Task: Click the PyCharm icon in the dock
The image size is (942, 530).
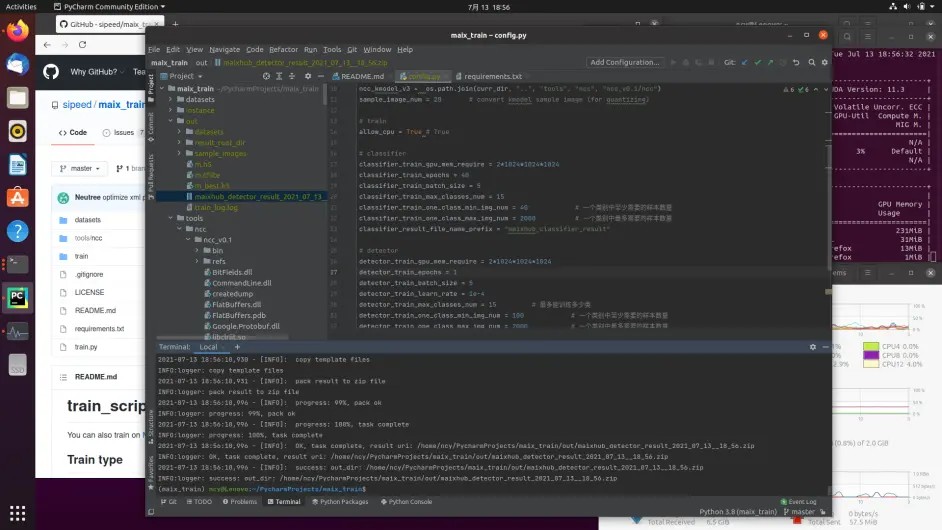Action: tap(17, 298)
